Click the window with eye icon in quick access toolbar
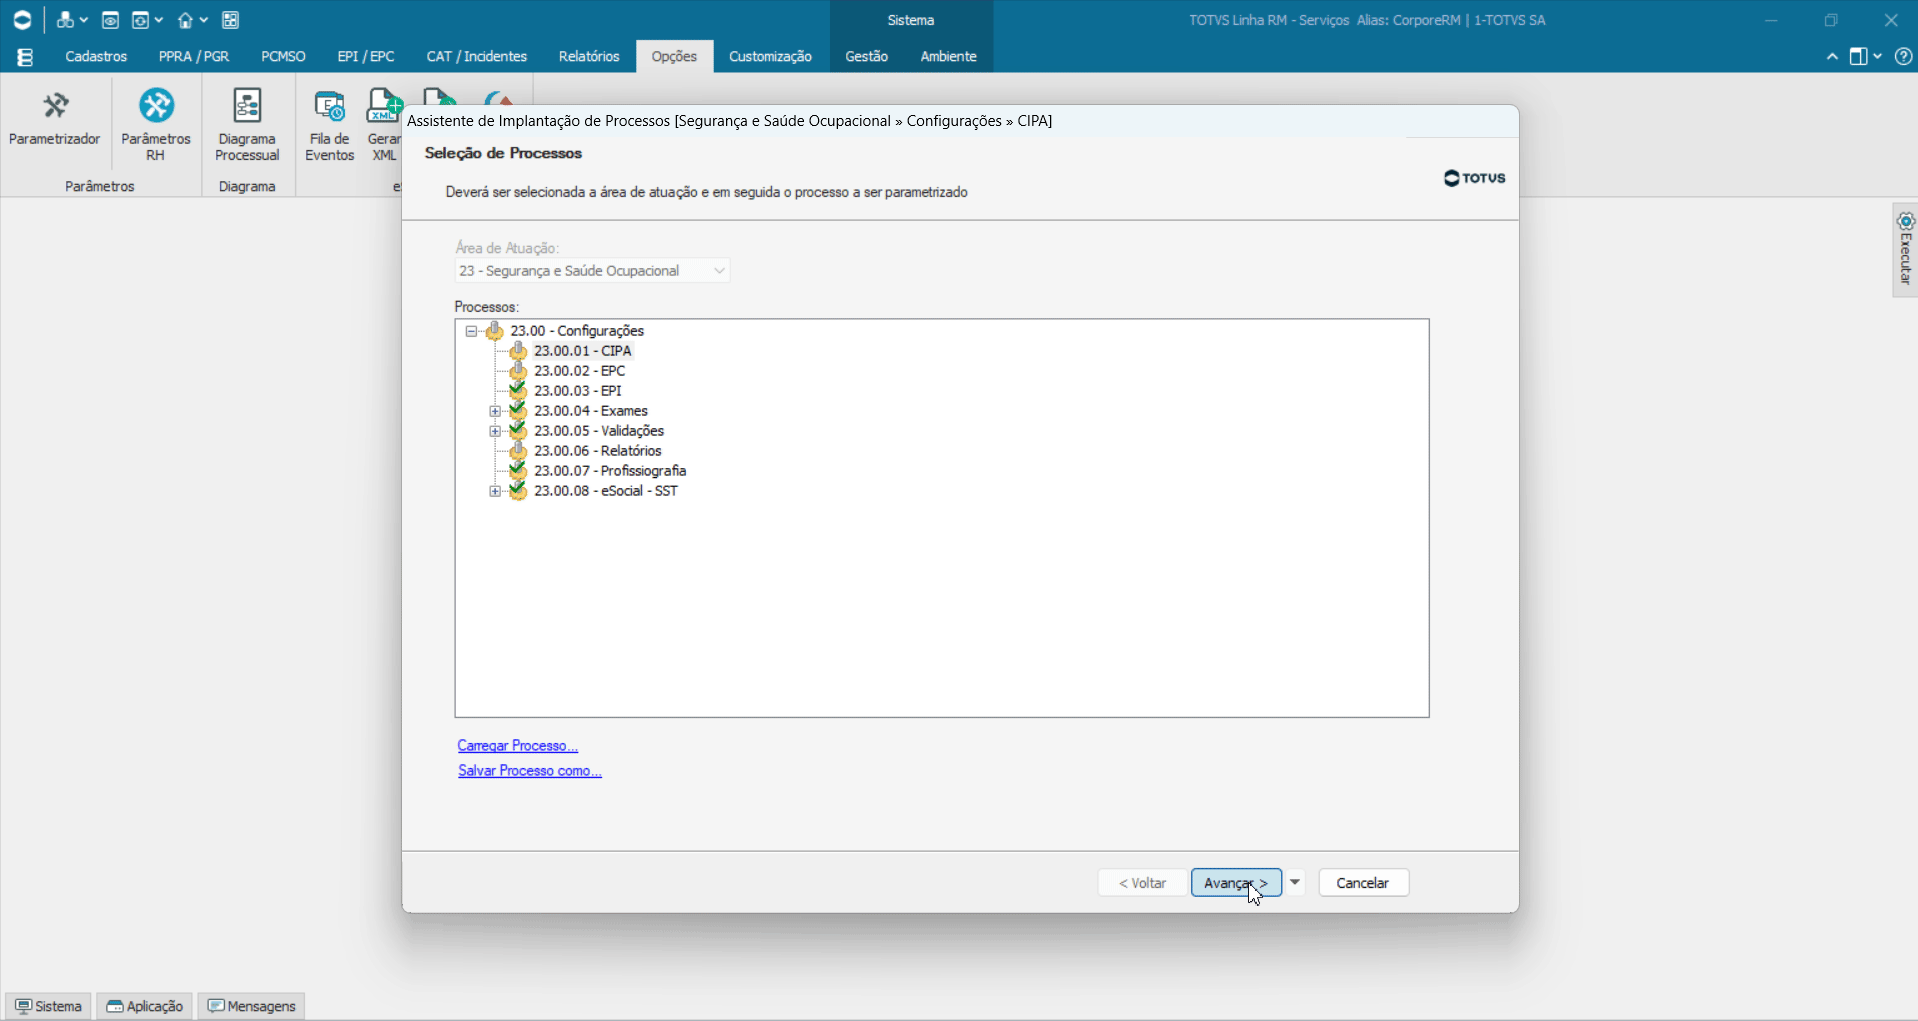 coord(111,20)
